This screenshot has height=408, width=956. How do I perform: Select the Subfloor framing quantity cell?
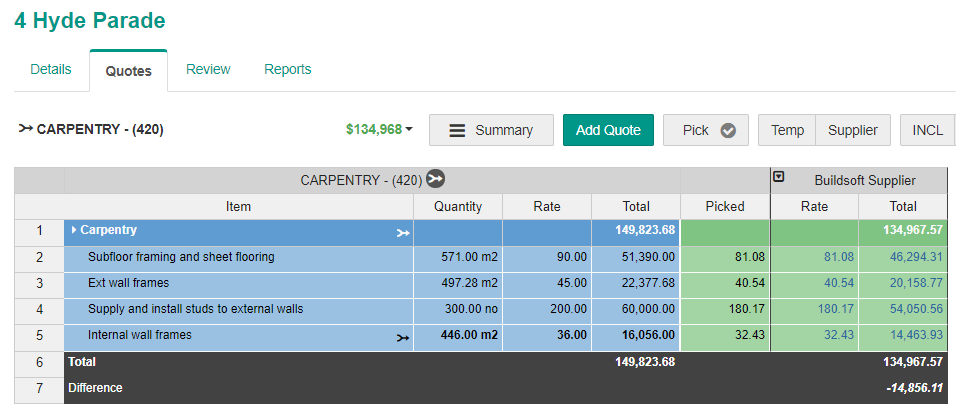pos(457,257)
